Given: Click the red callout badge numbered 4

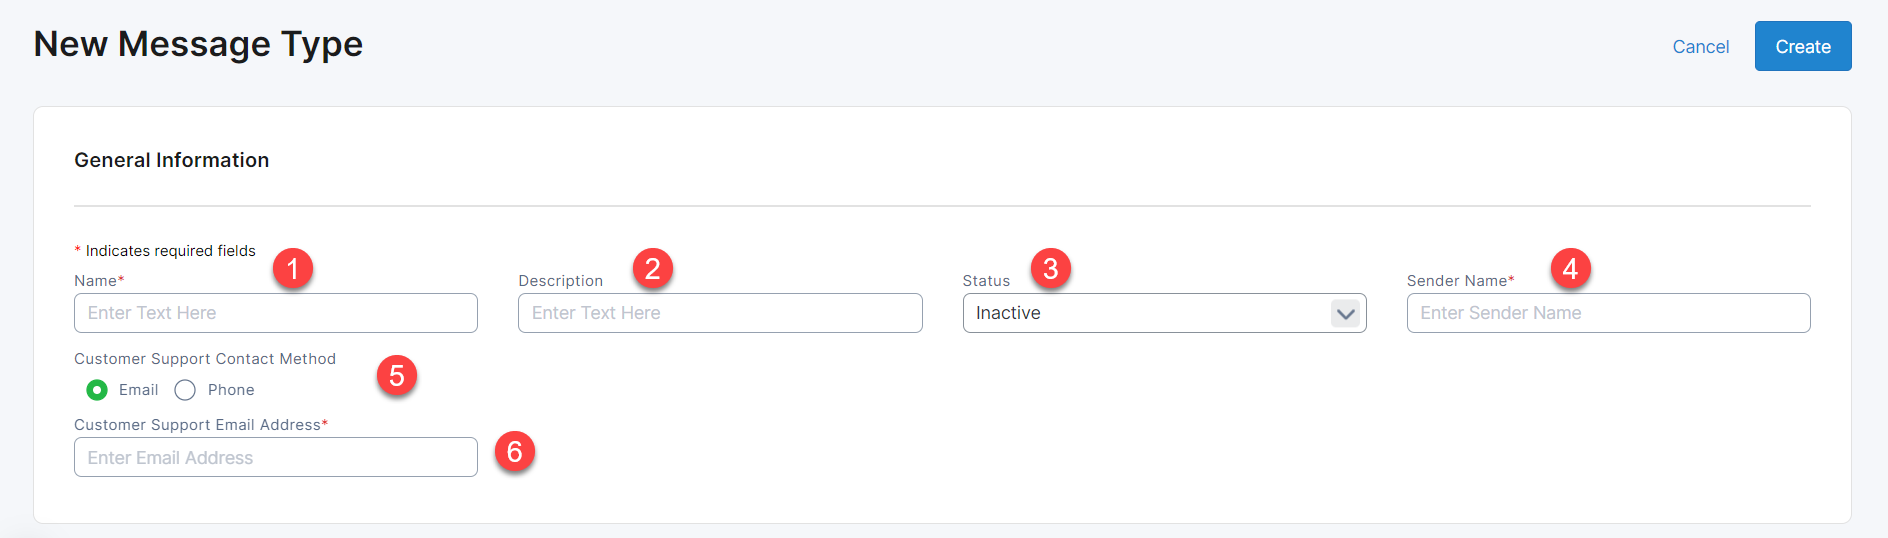Looking at the screenshot, I should [x=1570, y=269].
